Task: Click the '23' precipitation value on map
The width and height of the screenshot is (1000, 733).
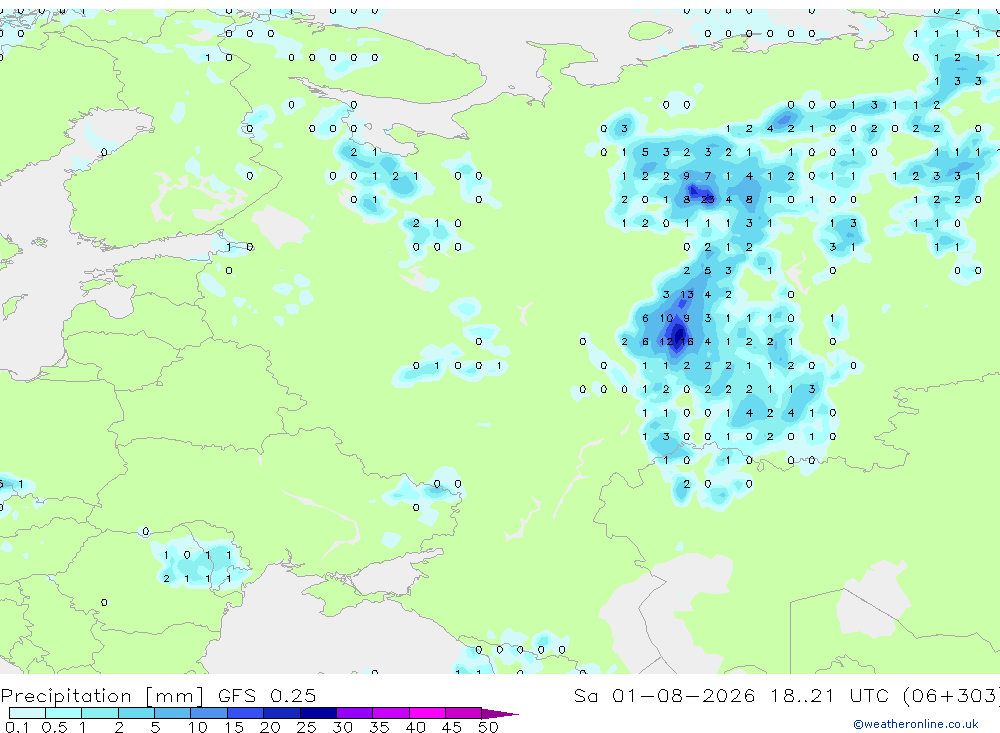Action: point(707,200)
